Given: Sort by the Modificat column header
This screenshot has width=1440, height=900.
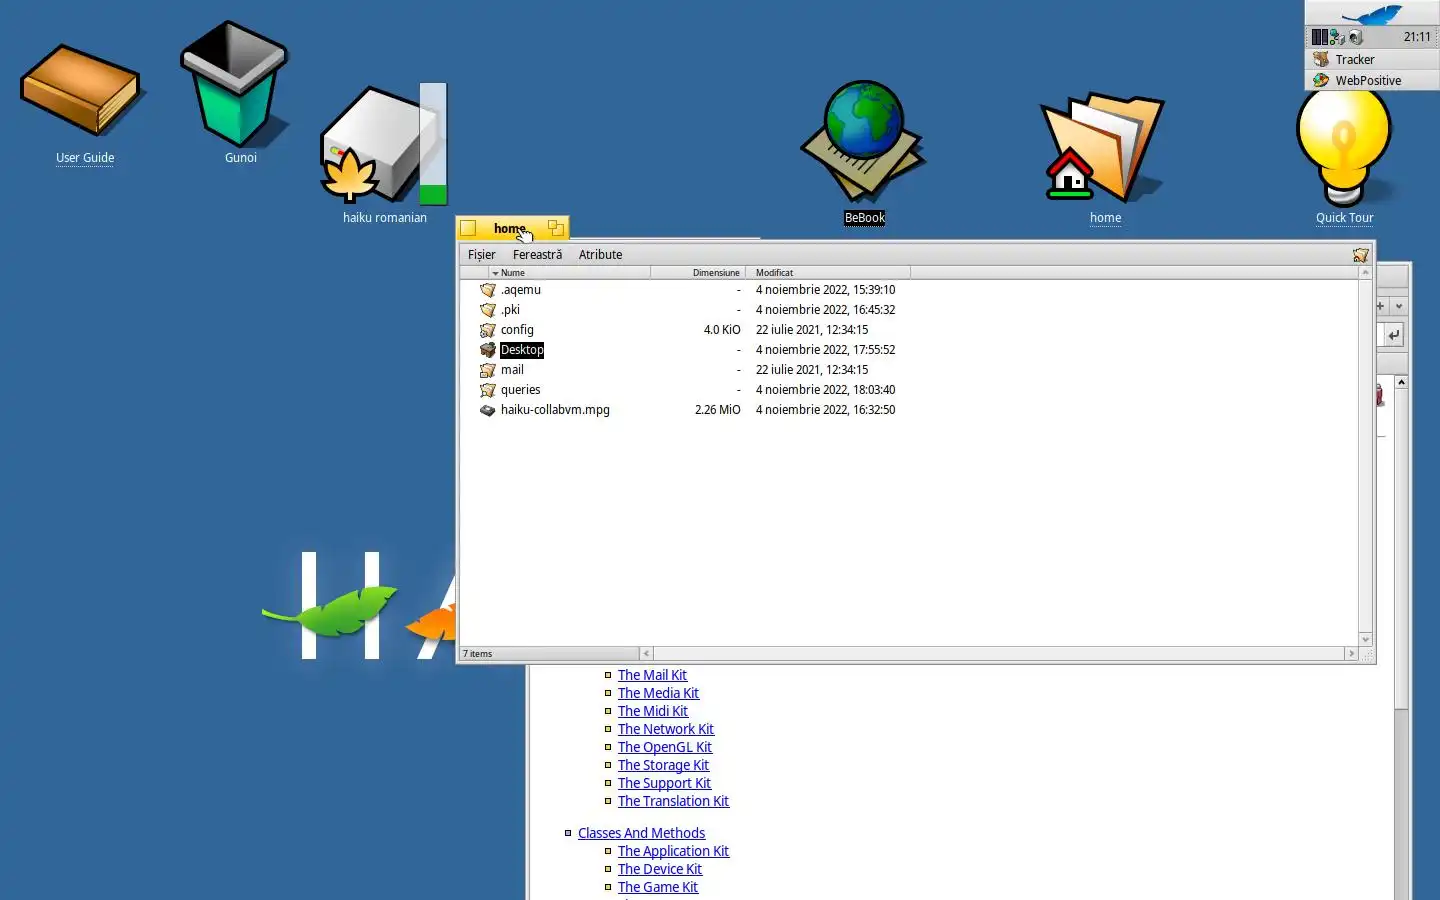Looking at the screenshot, I should tap(828, 272).
